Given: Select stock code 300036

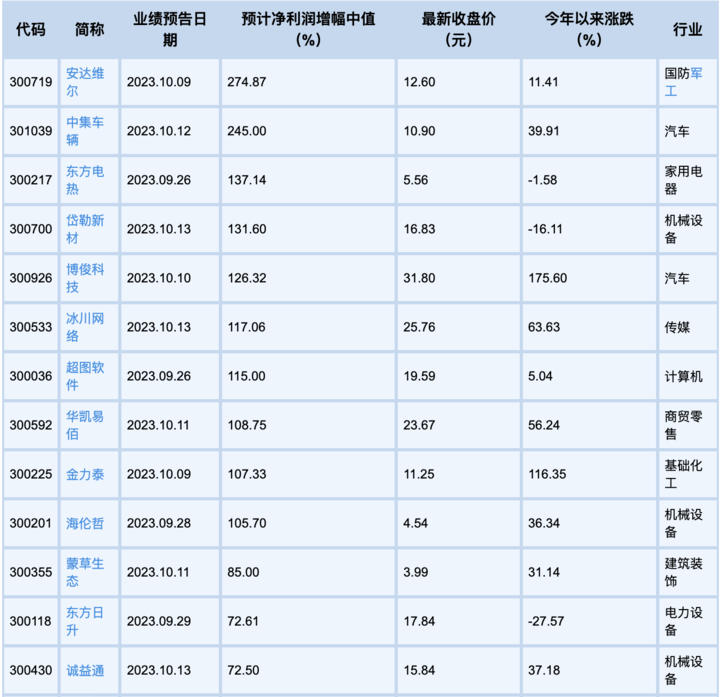Looking at the screenshot, I should (x=31, y=376).
